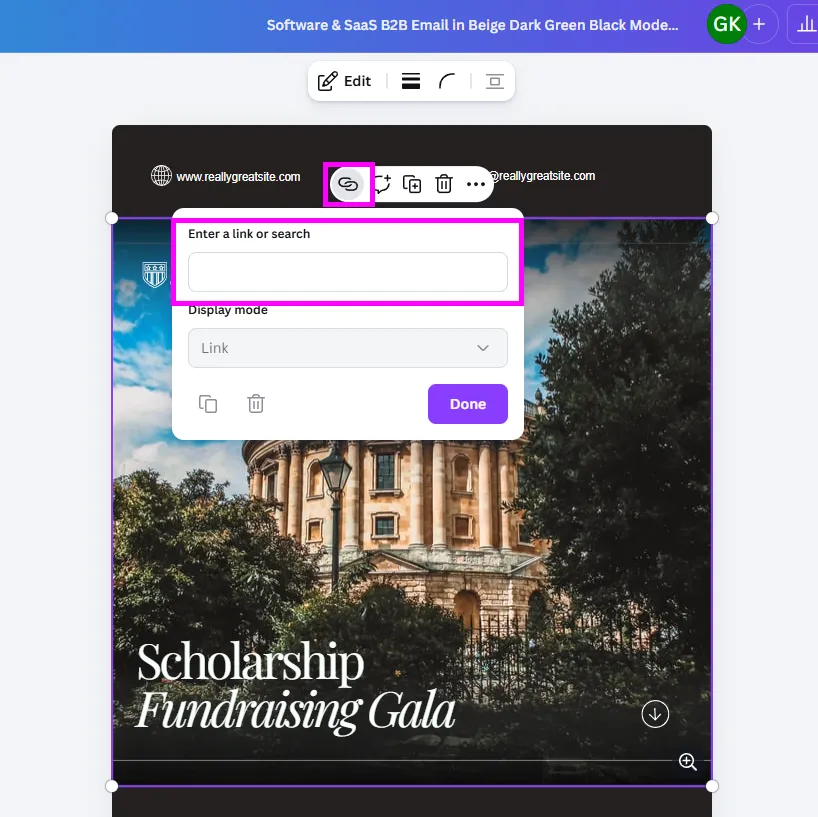Open the GK profile avatar
This screenshot has width=818, height=817.
[x=727, y=24]
